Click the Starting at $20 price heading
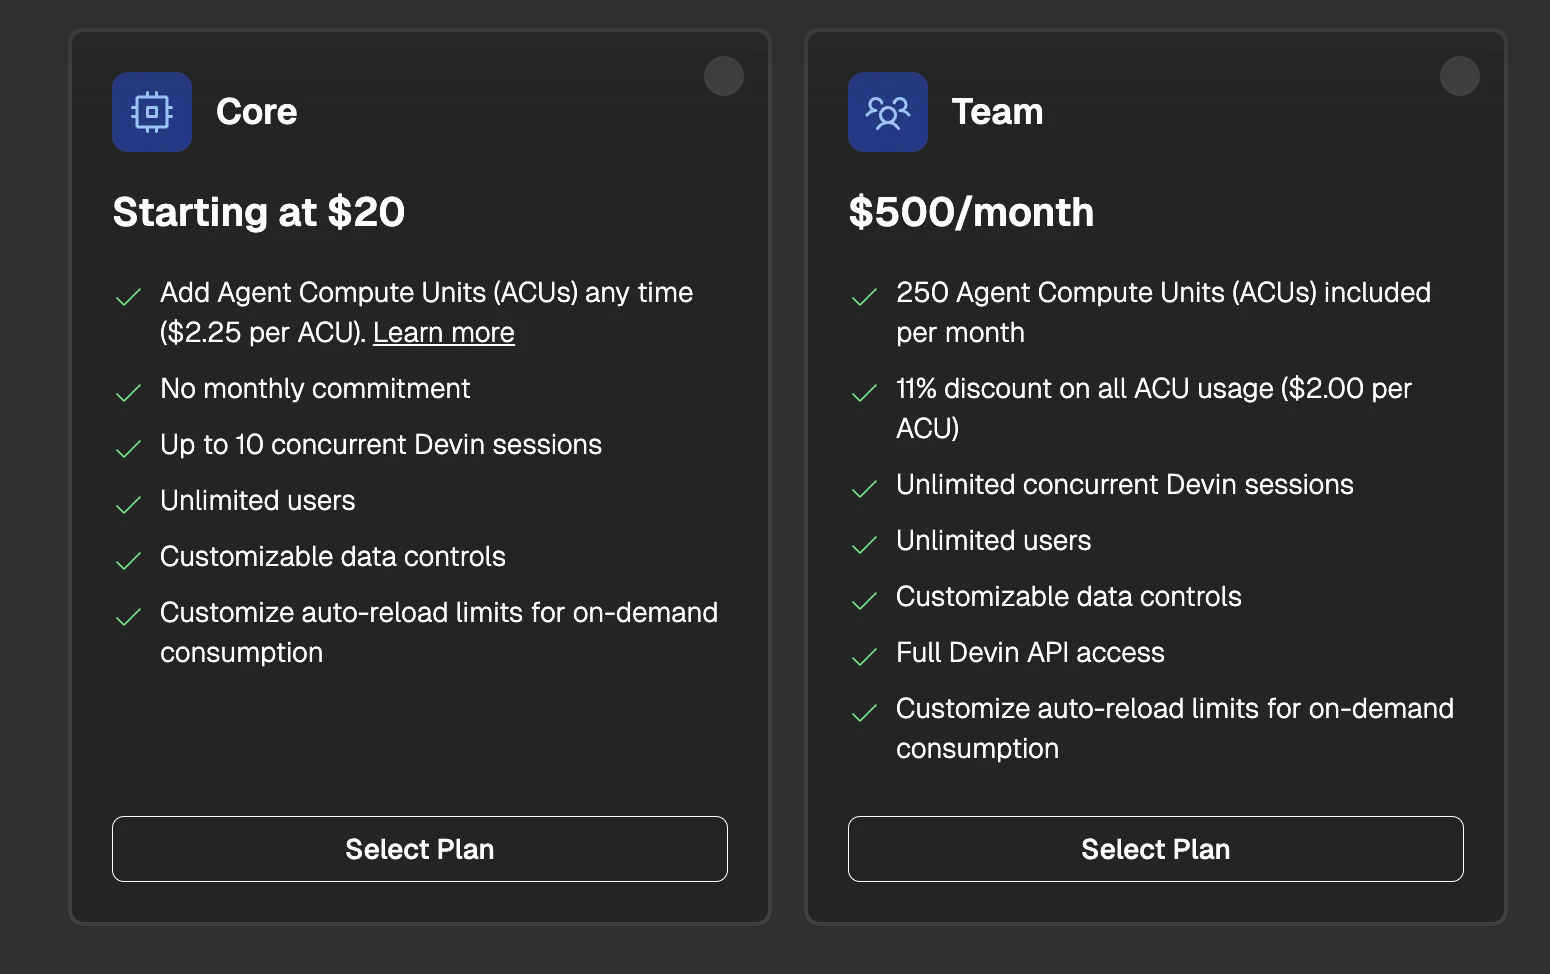Image resolution: width=1550 pixels, height=974 pixels. 259,212
